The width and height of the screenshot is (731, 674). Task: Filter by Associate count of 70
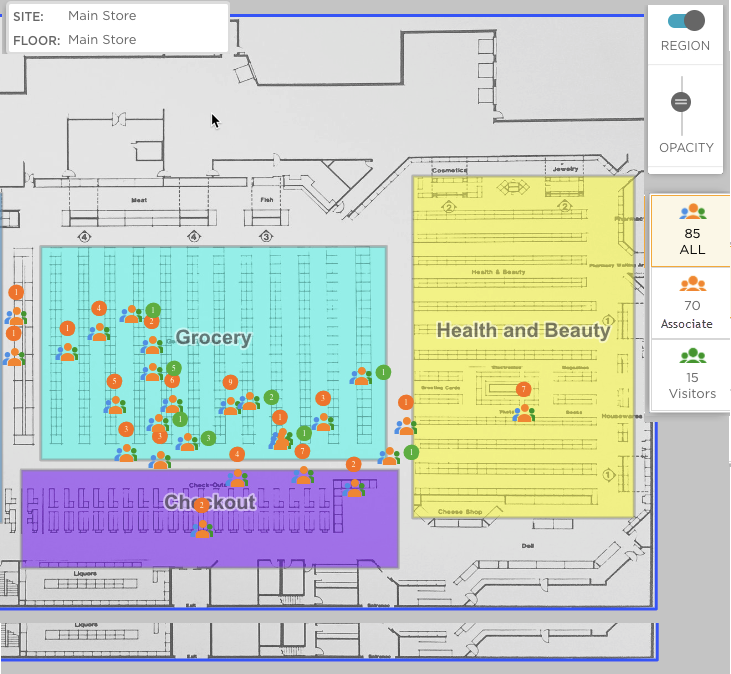(692, 304)
